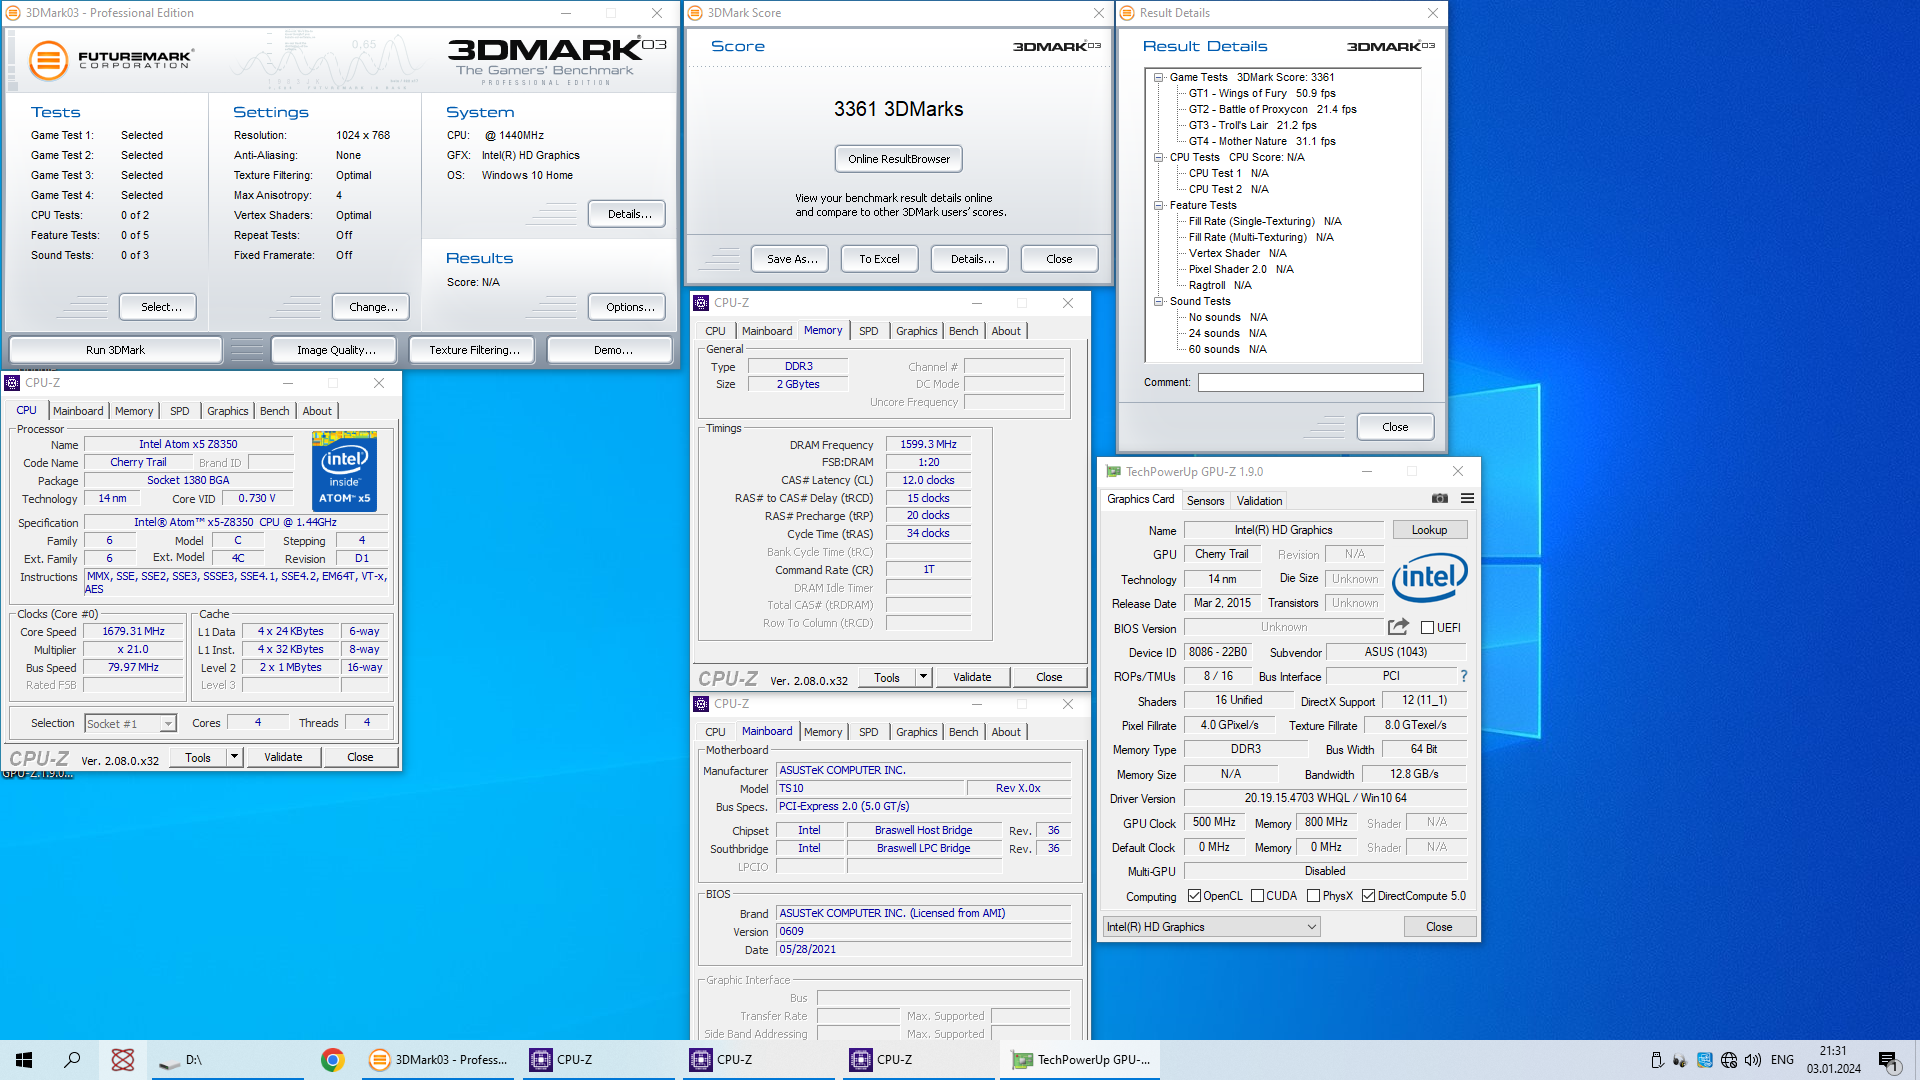Select GT1 - Wings of Fury tree row
The image size is (1920, 1080).
click(1262, 93)
